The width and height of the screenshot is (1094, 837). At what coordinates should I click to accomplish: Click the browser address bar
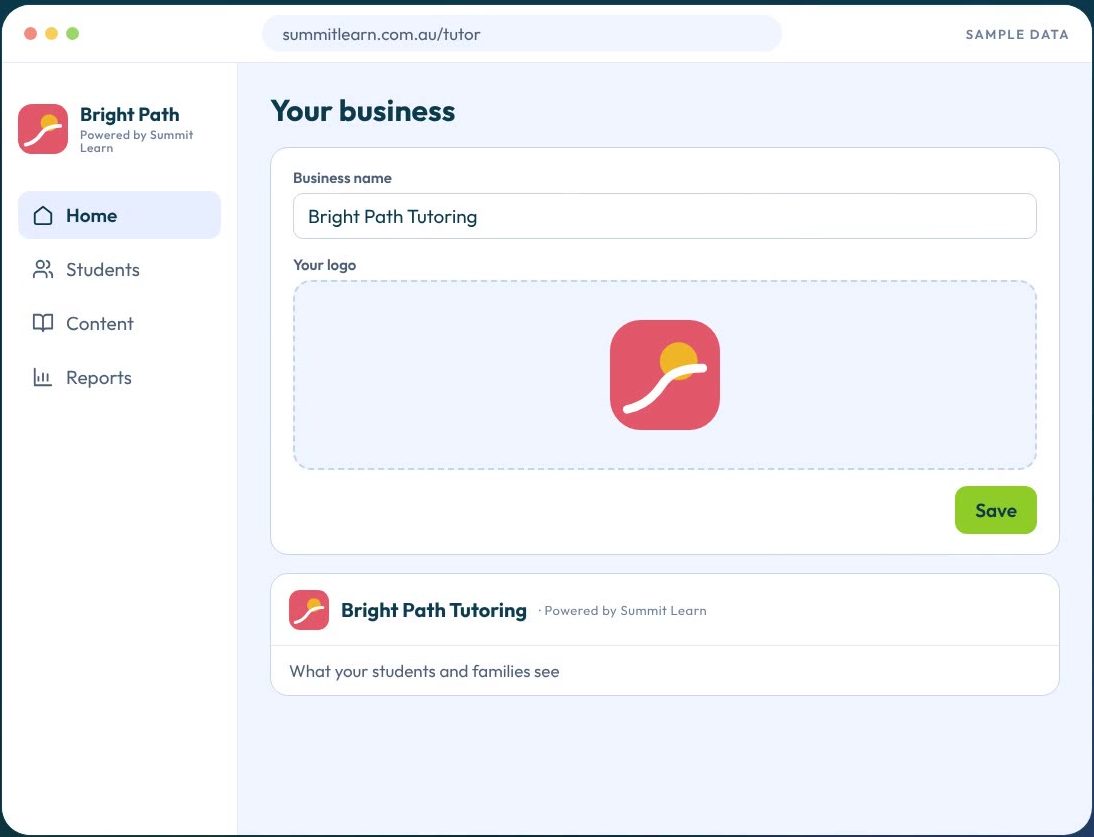(522, 34)
